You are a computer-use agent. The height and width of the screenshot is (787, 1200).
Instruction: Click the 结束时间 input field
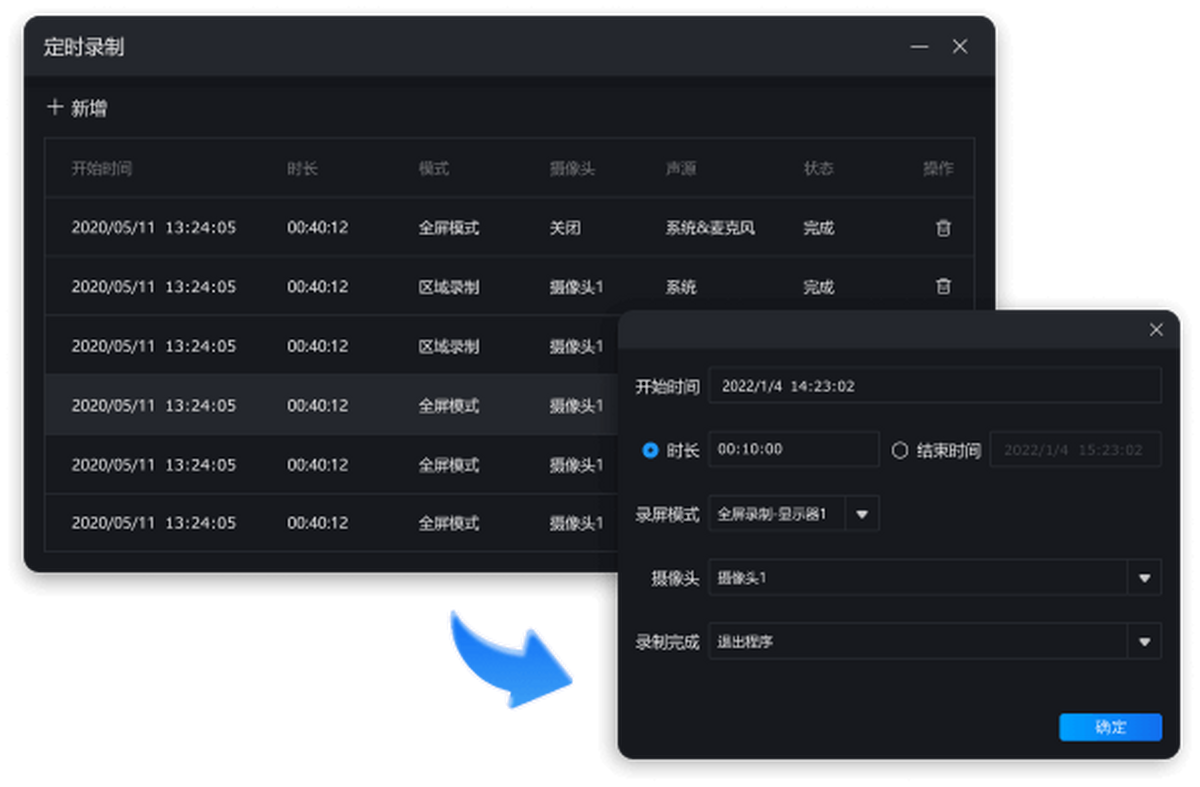coord(1074,450)
